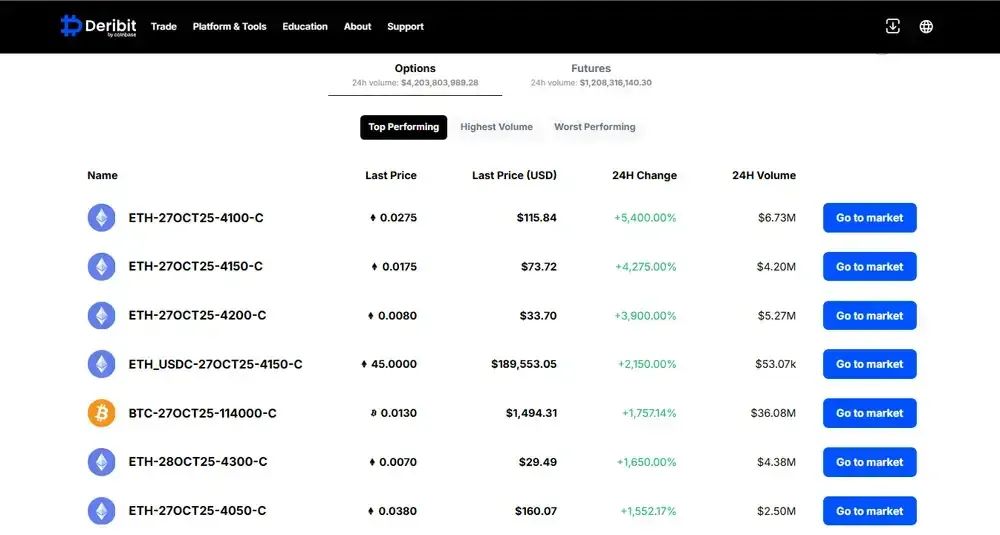Viewport: 1000px width, 535px height.
Task: Switch to Worst Performing filter
Action: tap(594, 127)
